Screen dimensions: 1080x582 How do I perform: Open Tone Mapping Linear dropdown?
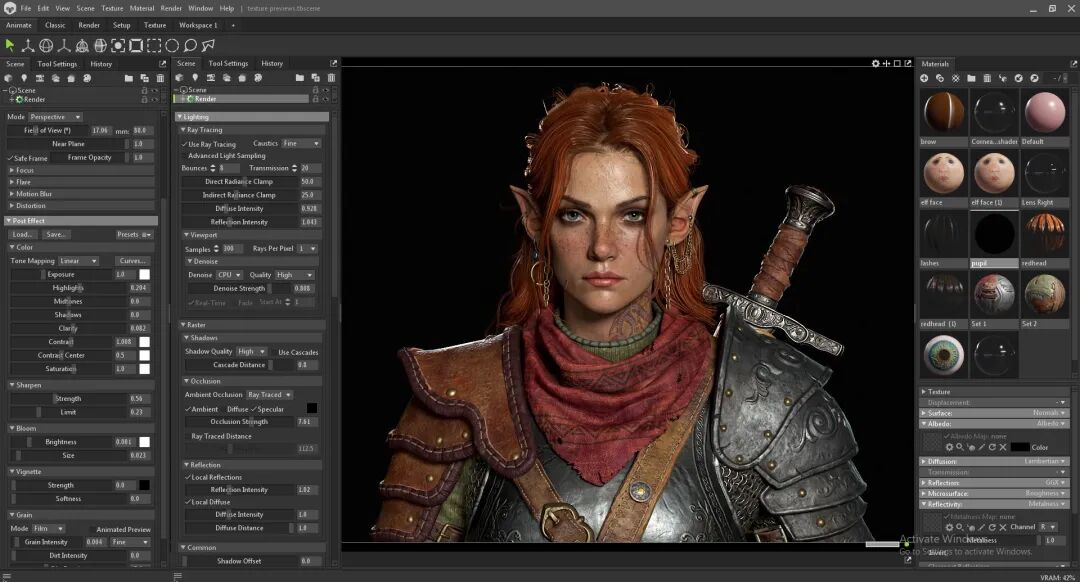tap(79, 261)
